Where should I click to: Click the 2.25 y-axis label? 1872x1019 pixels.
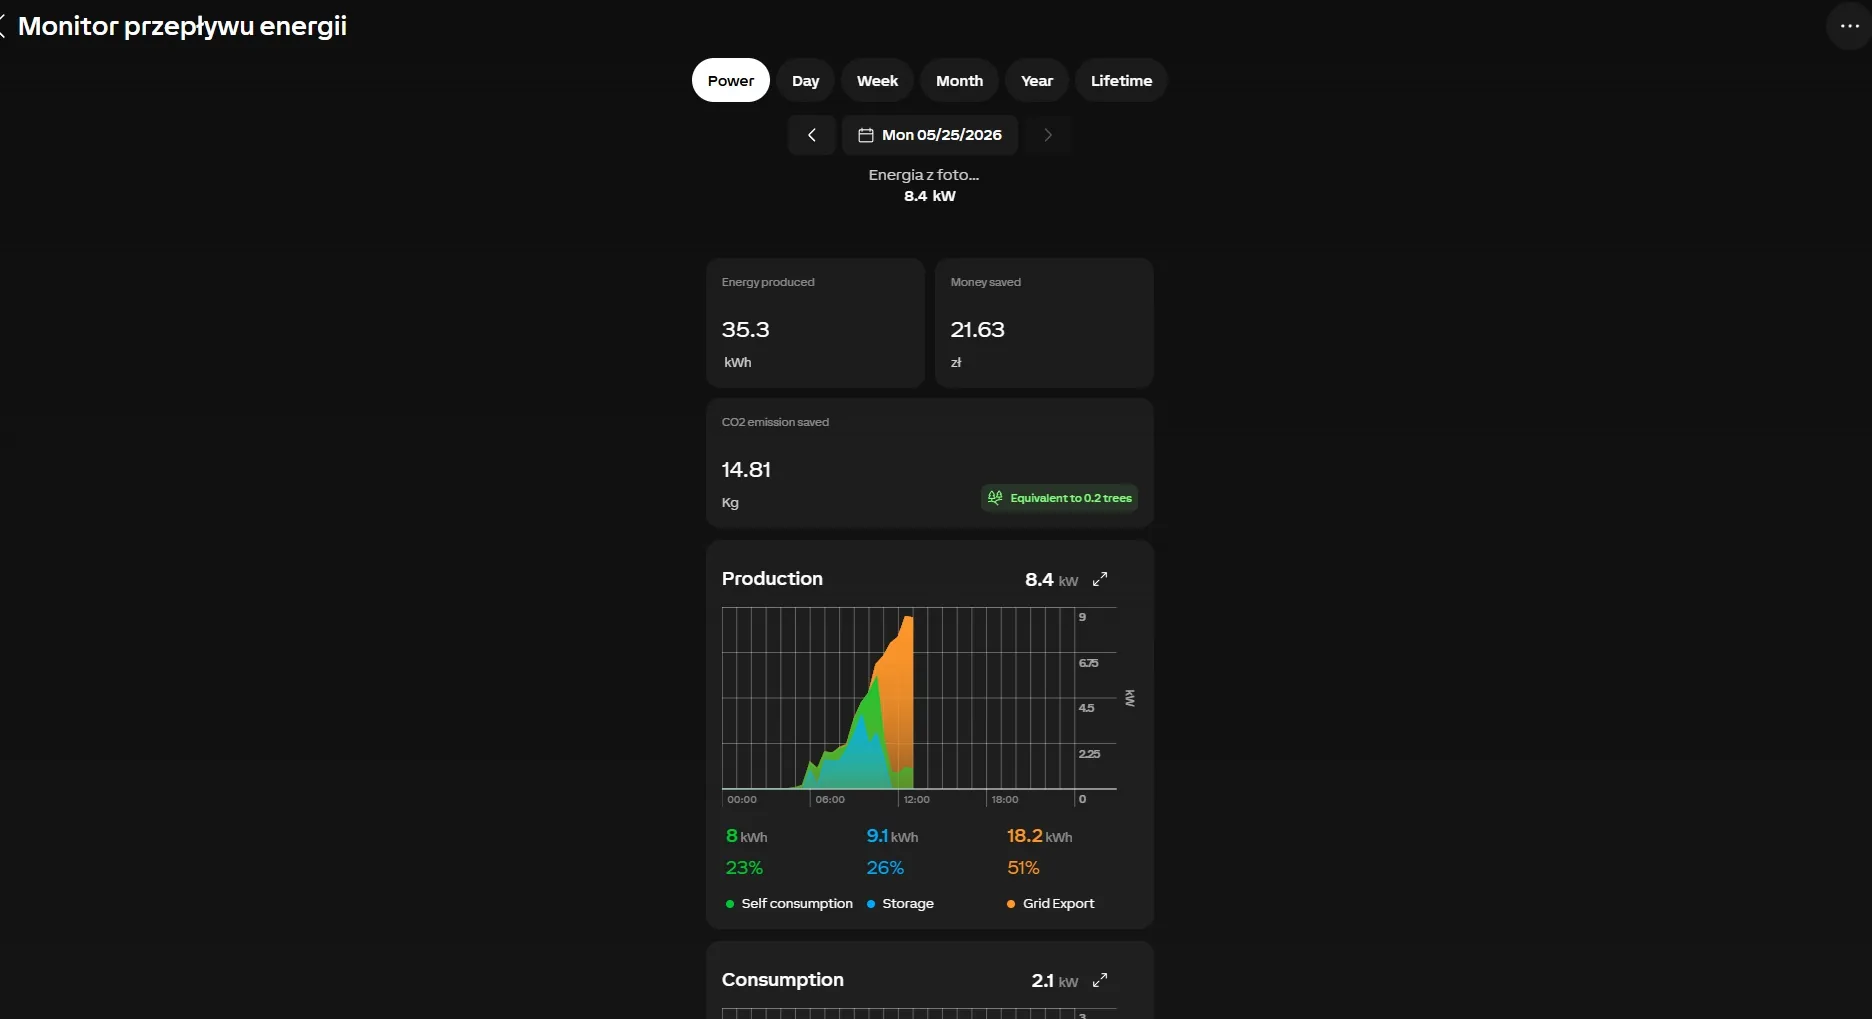(x=1089, y=754)
